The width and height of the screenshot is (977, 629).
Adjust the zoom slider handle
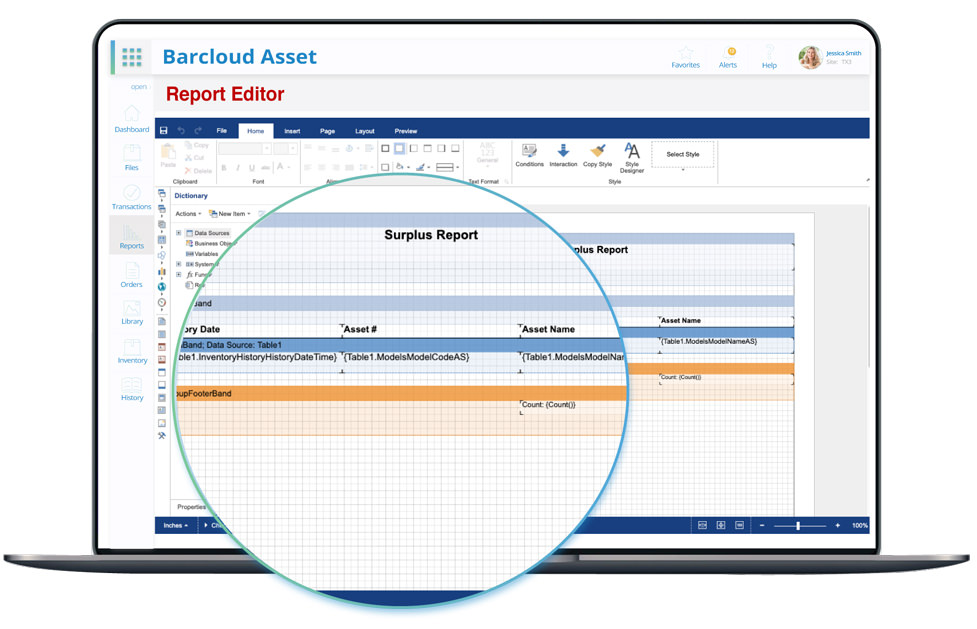pos(798,526)
